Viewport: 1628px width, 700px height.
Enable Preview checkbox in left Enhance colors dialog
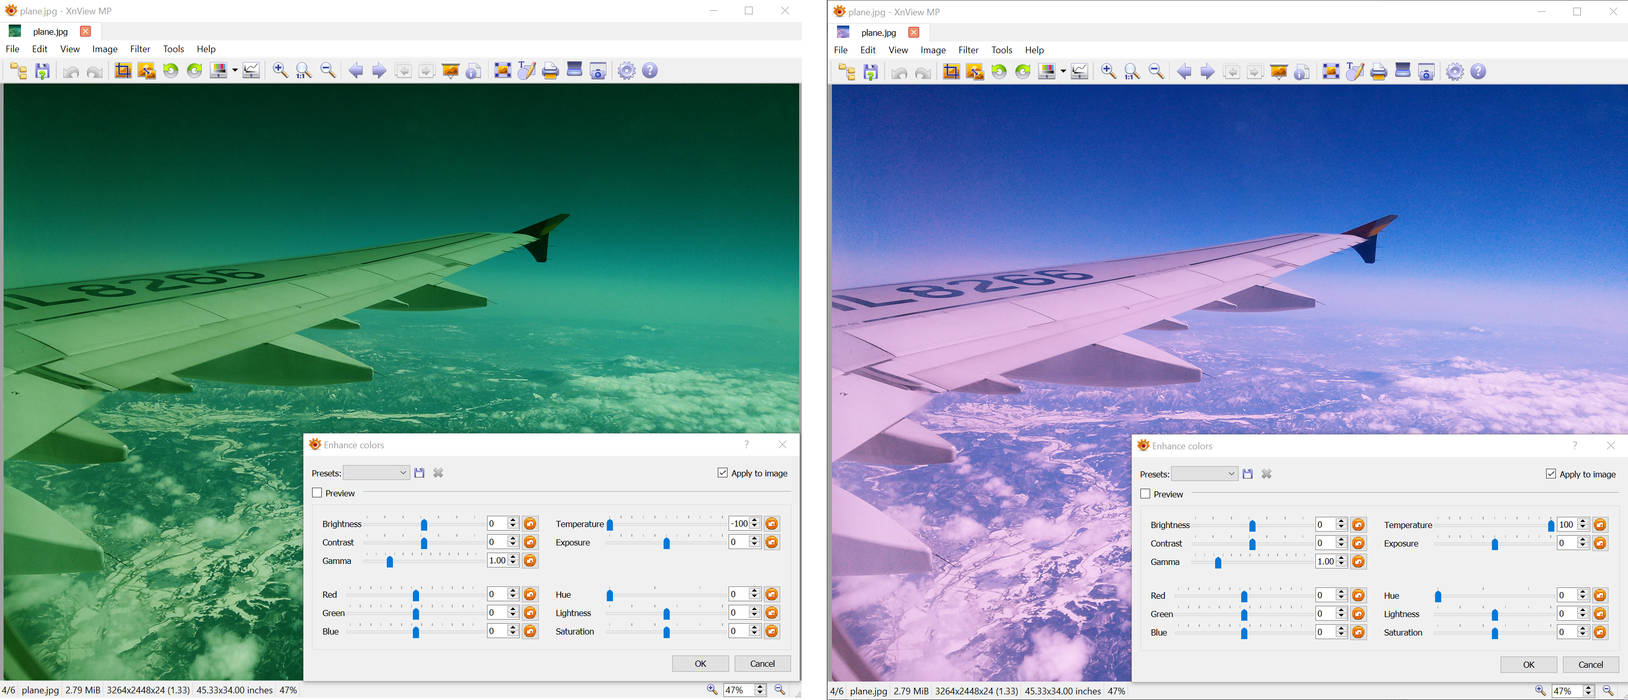[318, 493]
